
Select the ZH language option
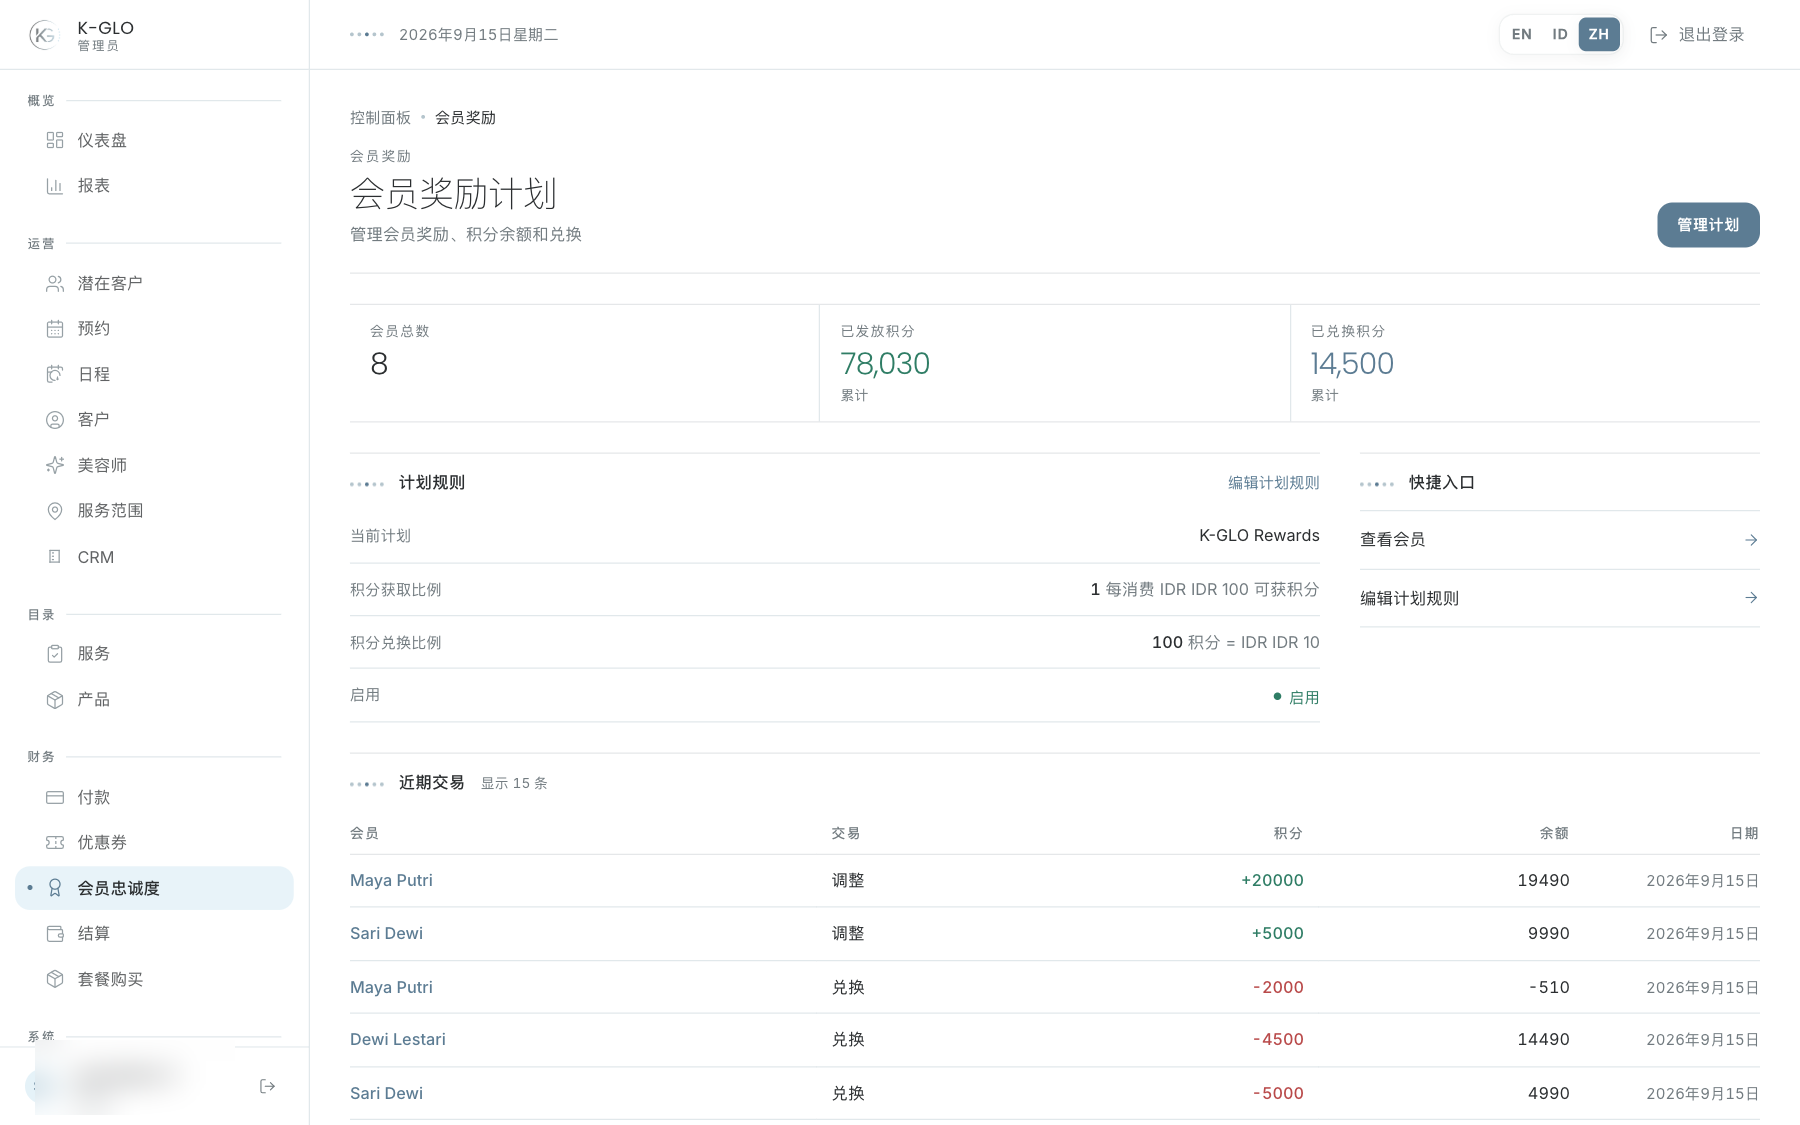(1599, 34)
